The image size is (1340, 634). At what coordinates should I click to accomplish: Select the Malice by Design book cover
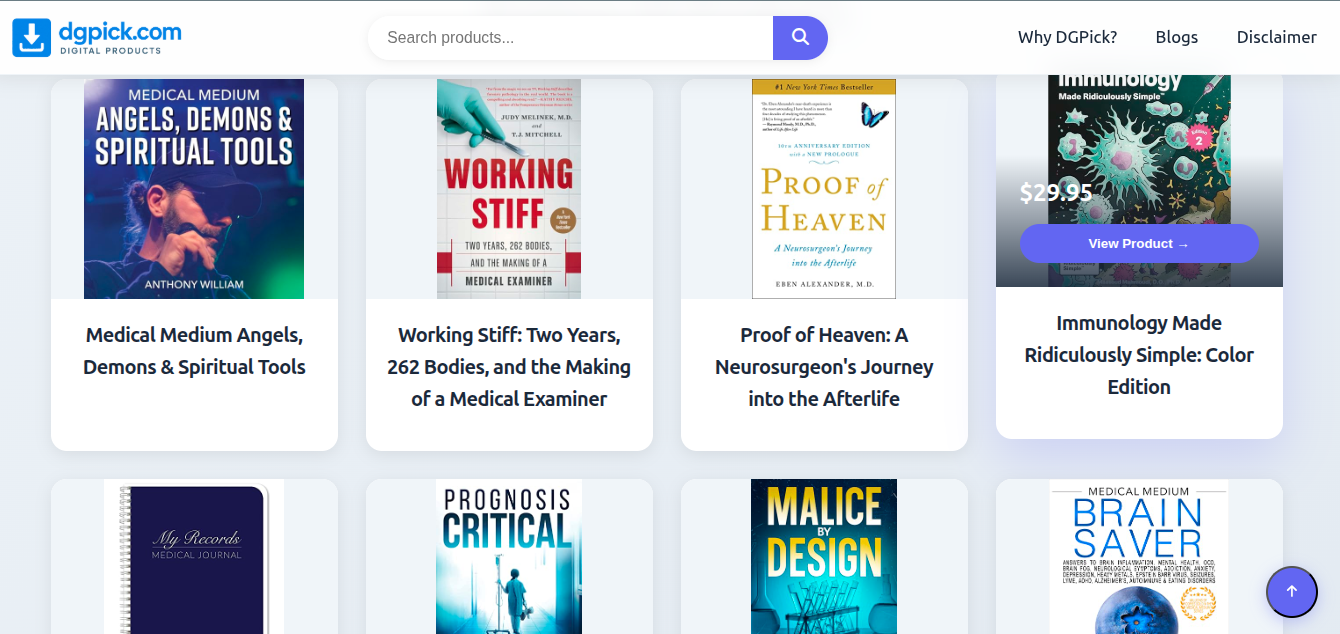click(824, 557)
